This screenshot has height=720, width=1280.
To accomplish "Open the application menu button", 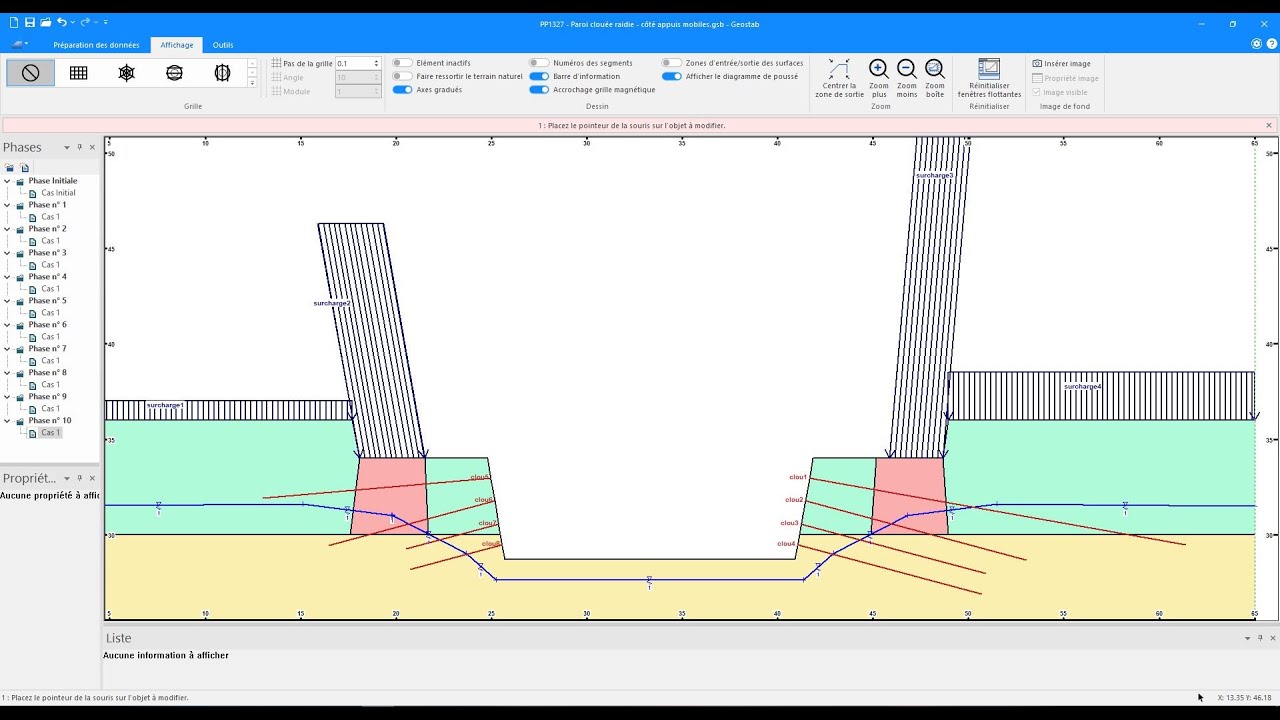I will [19, 45].
